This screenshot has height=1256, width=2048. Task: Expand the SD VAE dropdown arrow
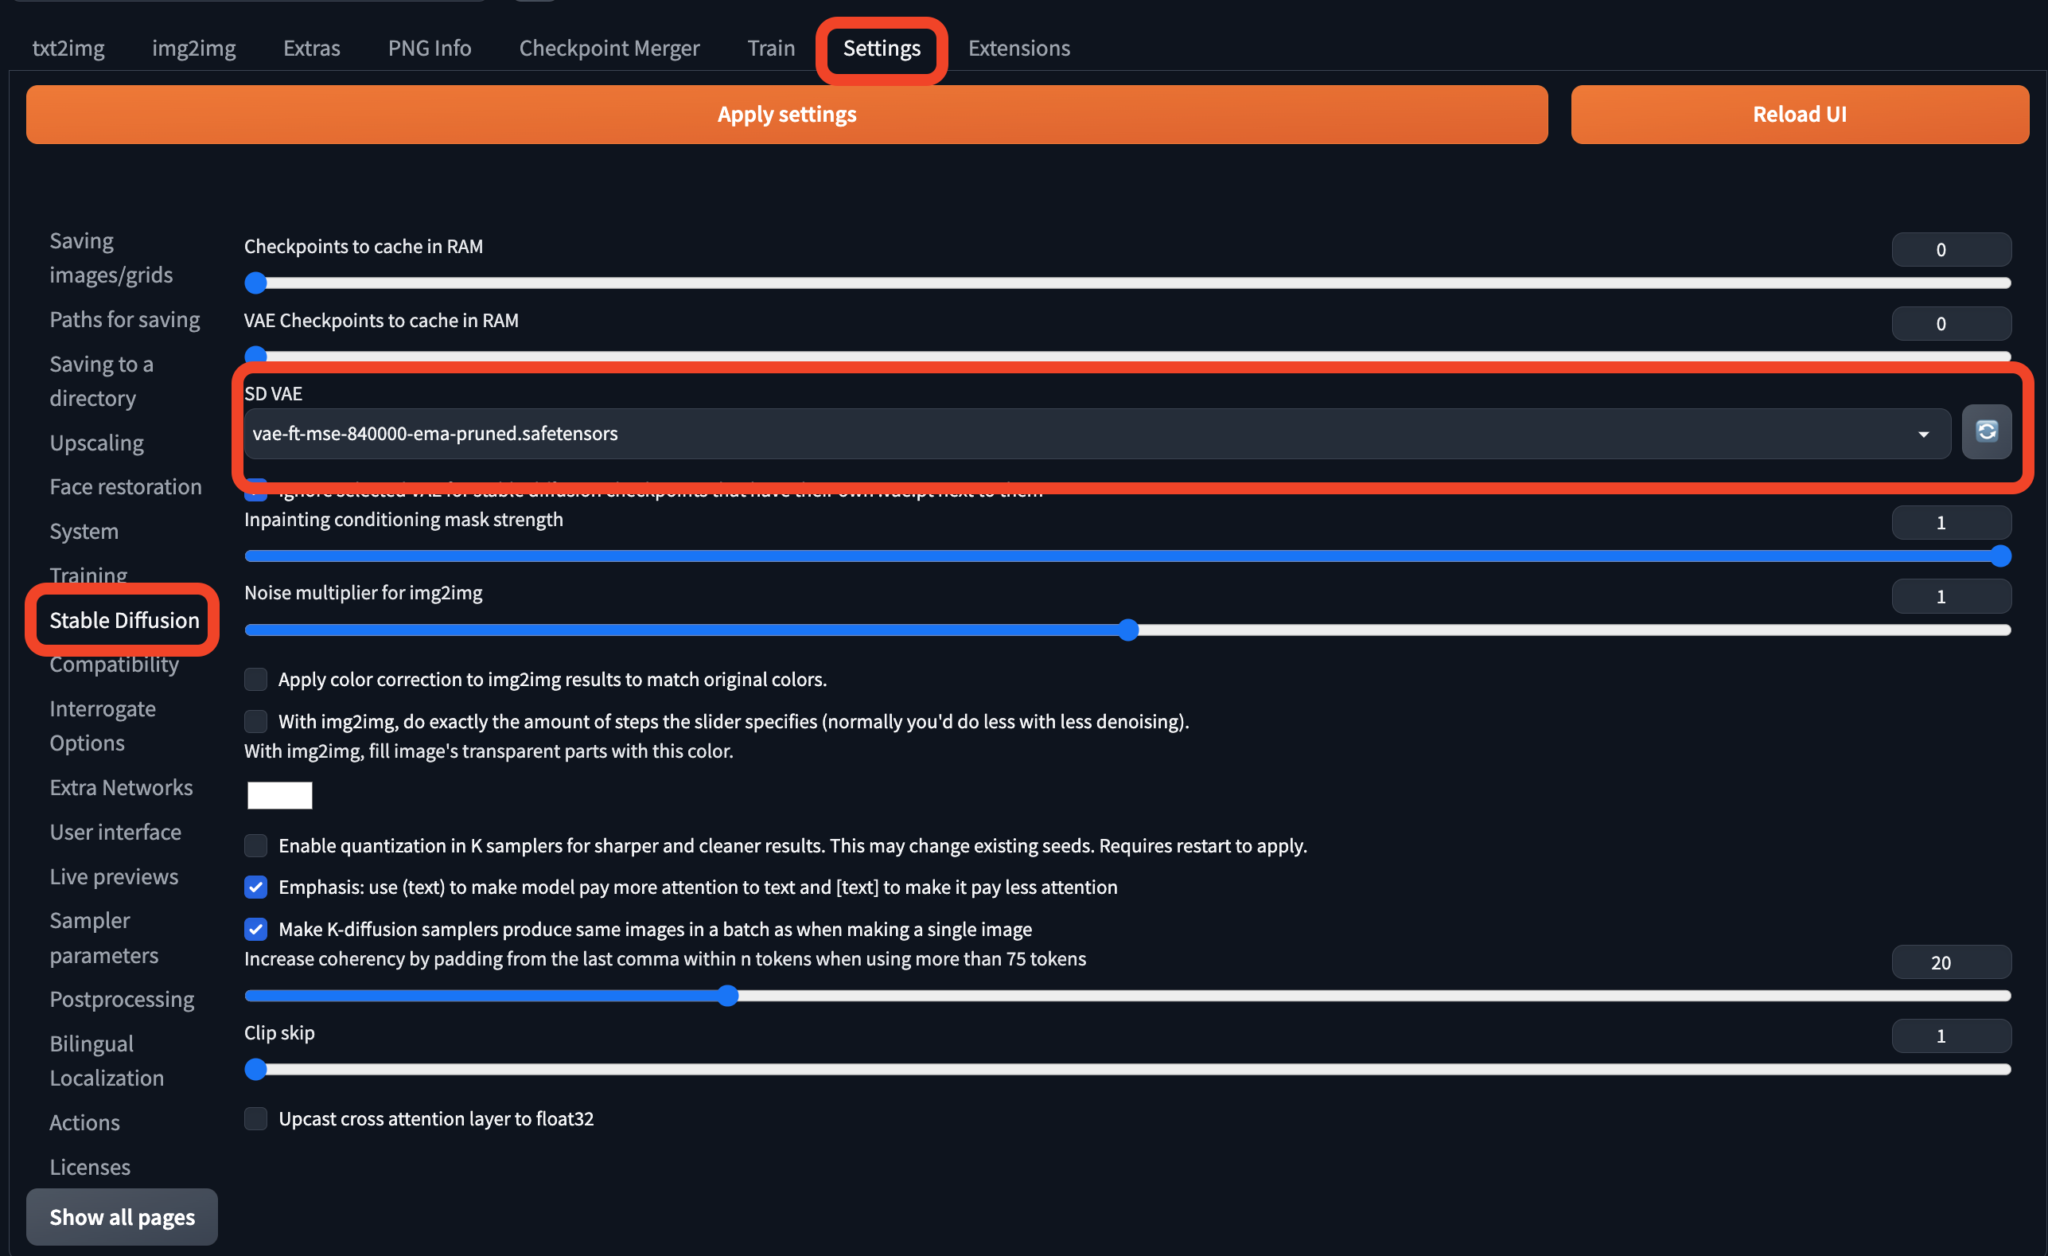click(x=1923, y=434)
